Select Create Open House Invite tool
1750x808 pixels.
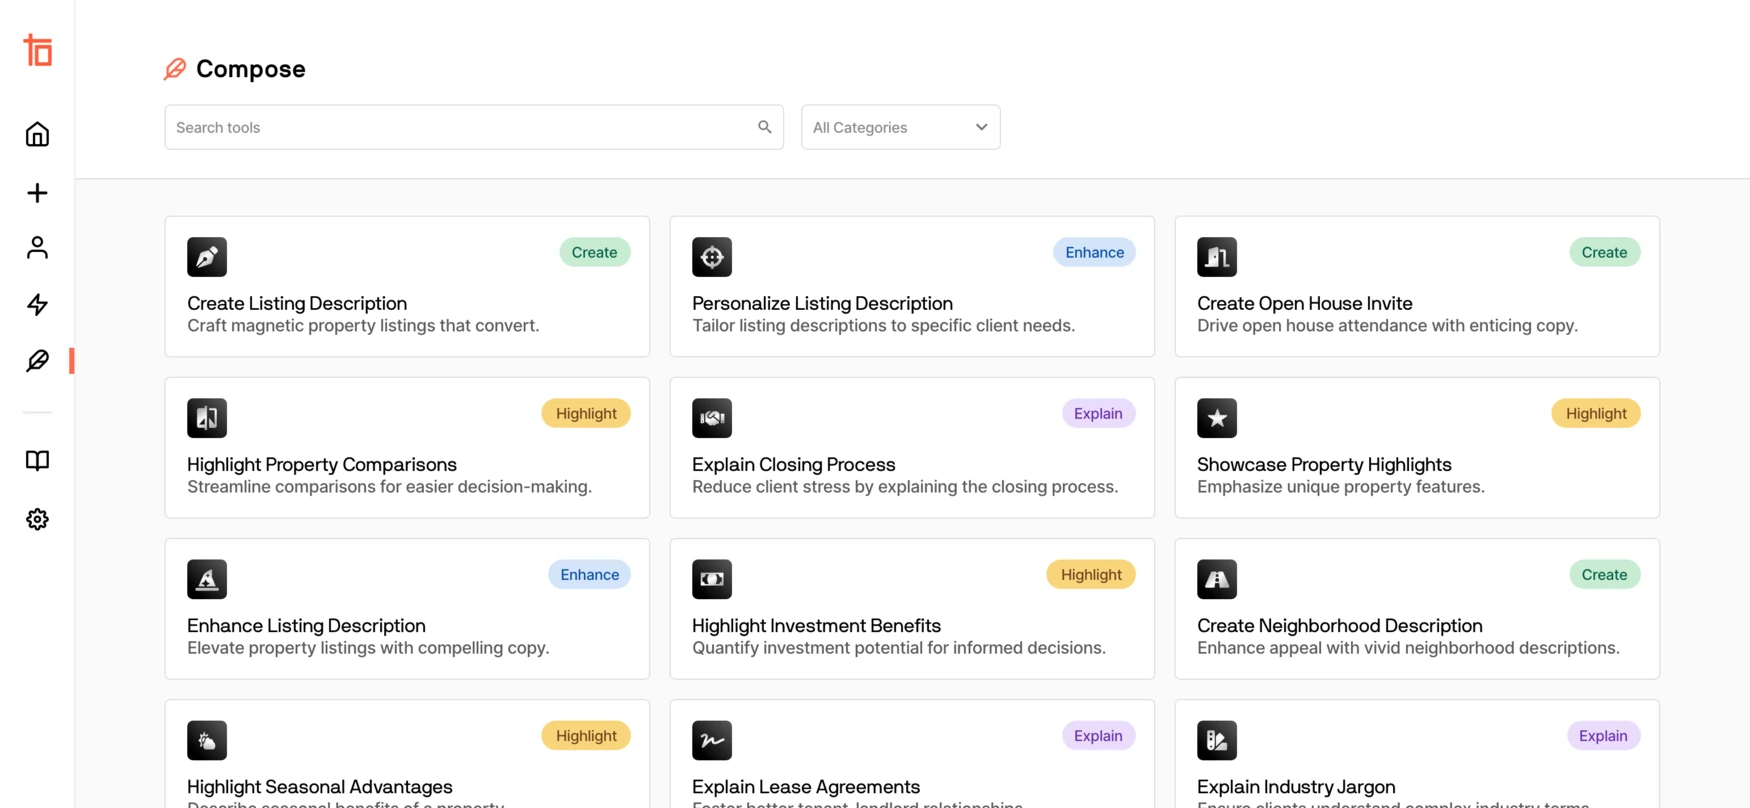point(1416,303)
